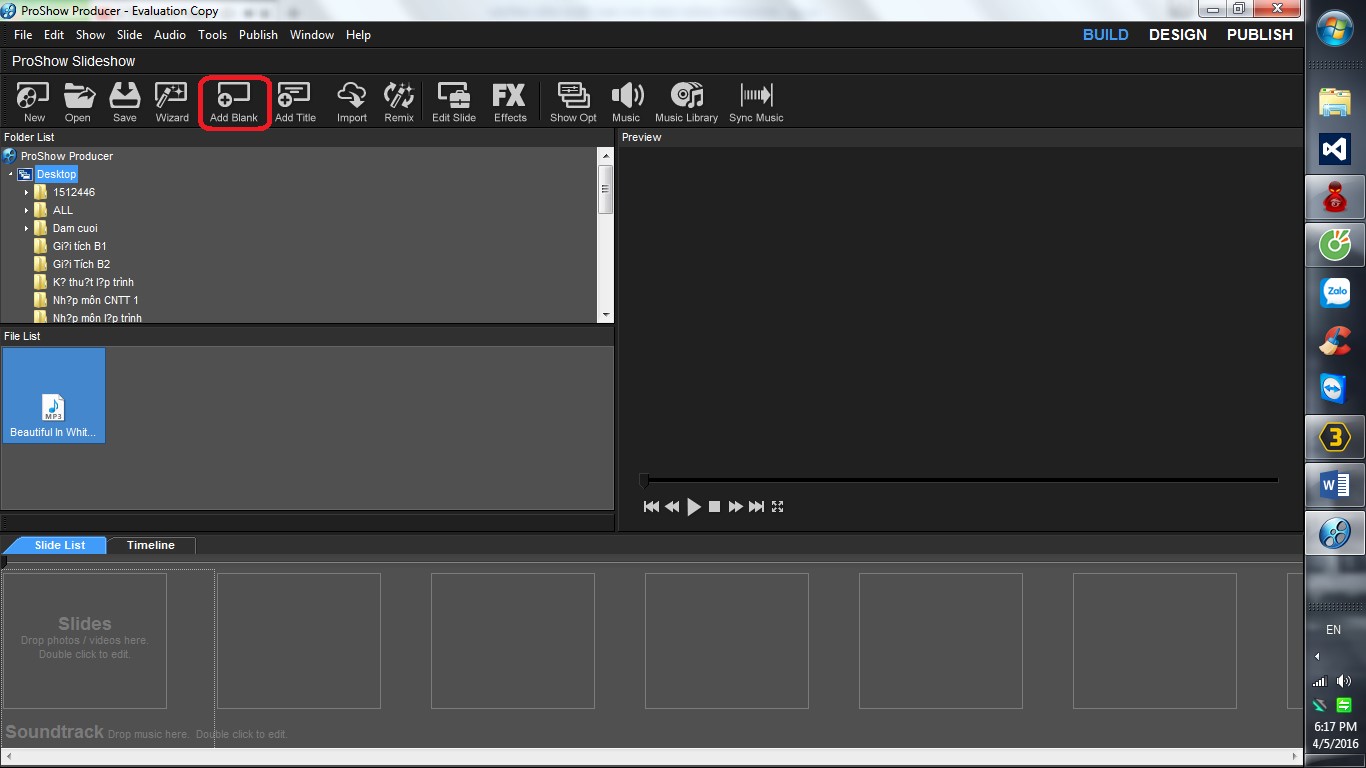Select the Slide List tab

[60, 545]
